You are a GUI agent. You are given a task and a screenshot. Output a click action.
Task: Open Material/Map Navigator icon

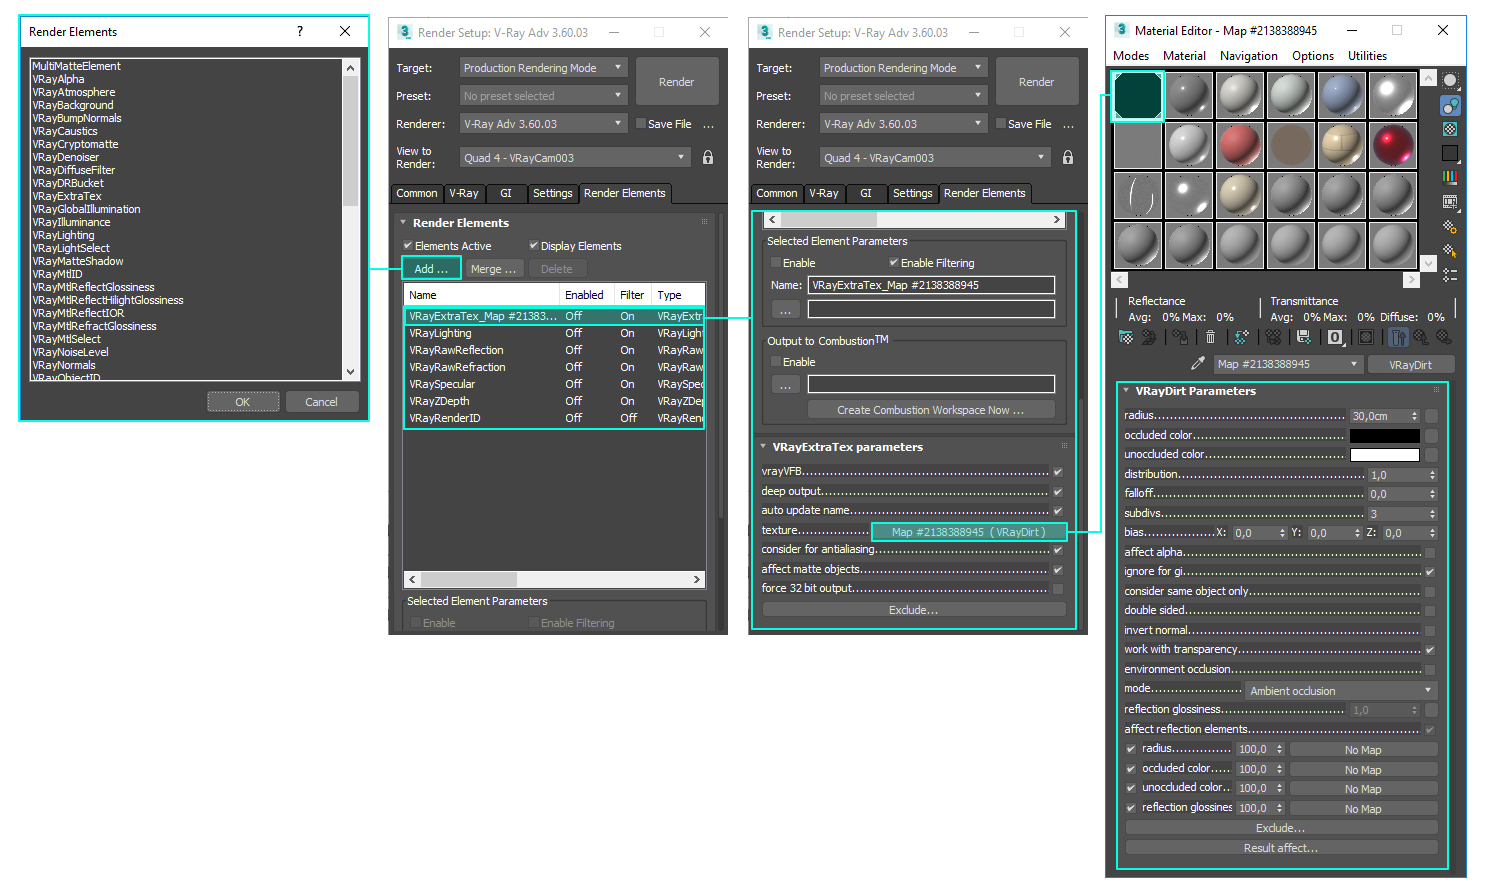pos(1450,274)
